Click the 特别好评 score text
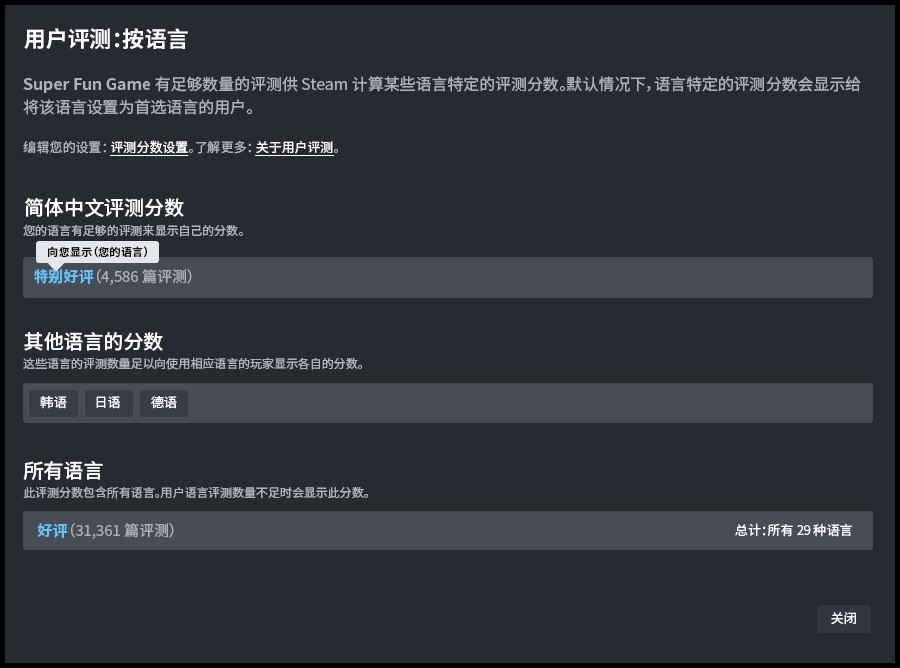Screen dimensions: 900x668 click(64, 276)
